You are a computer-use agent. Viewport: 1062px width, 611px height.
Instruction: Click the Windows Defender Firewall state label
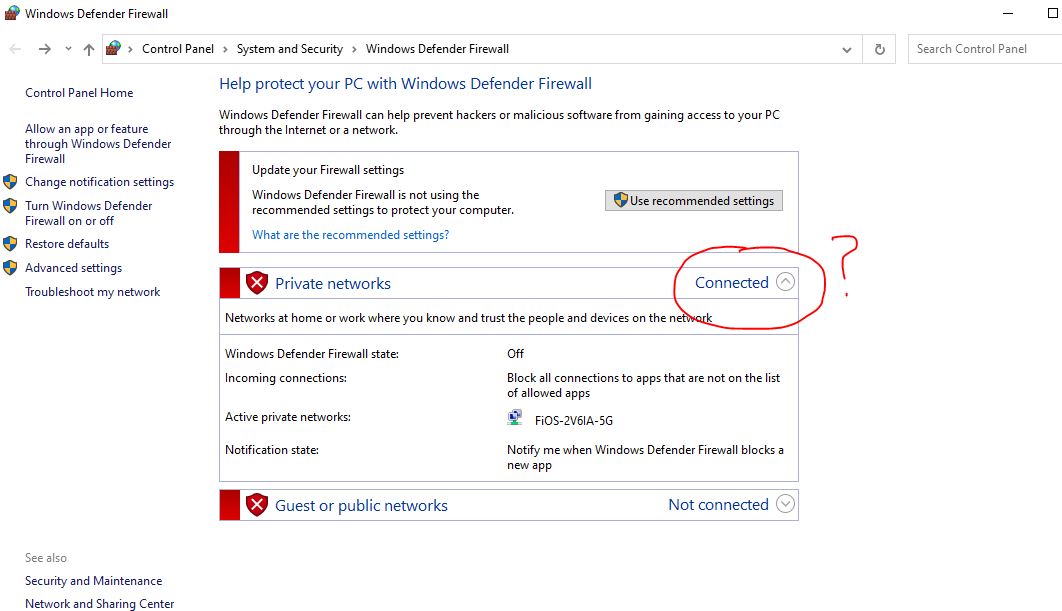click(312, 354)
